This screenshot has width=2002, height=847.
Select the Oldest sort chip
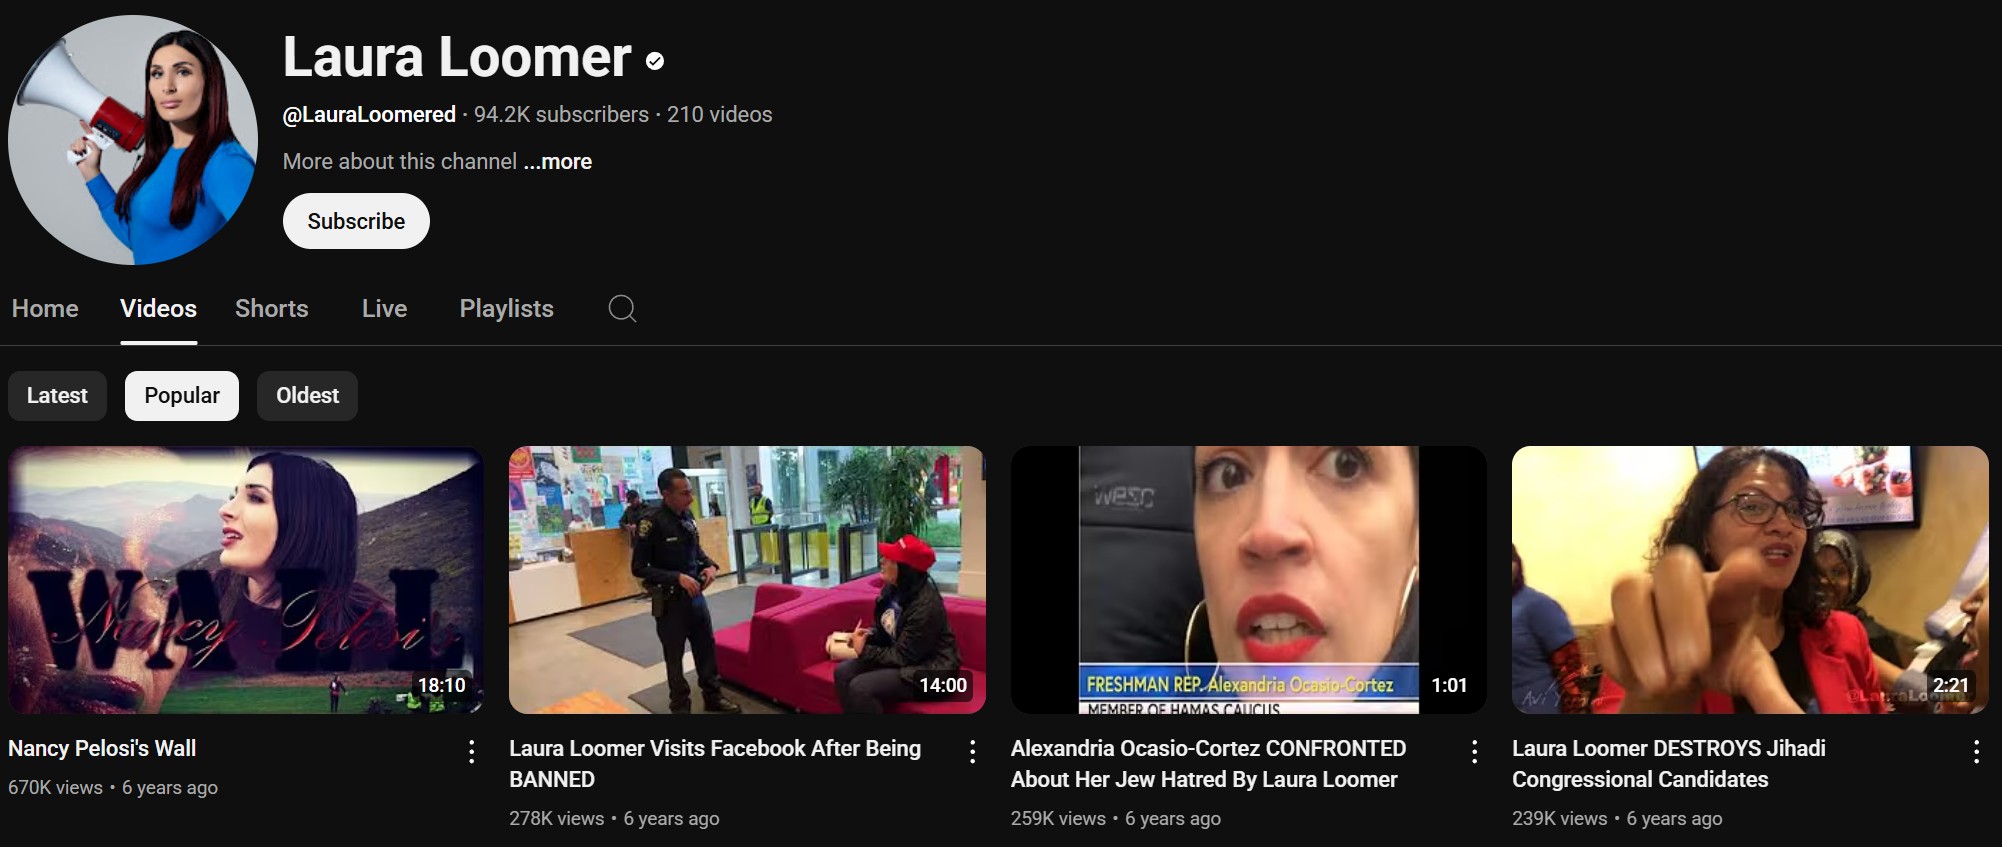click(x=307, y=396)
